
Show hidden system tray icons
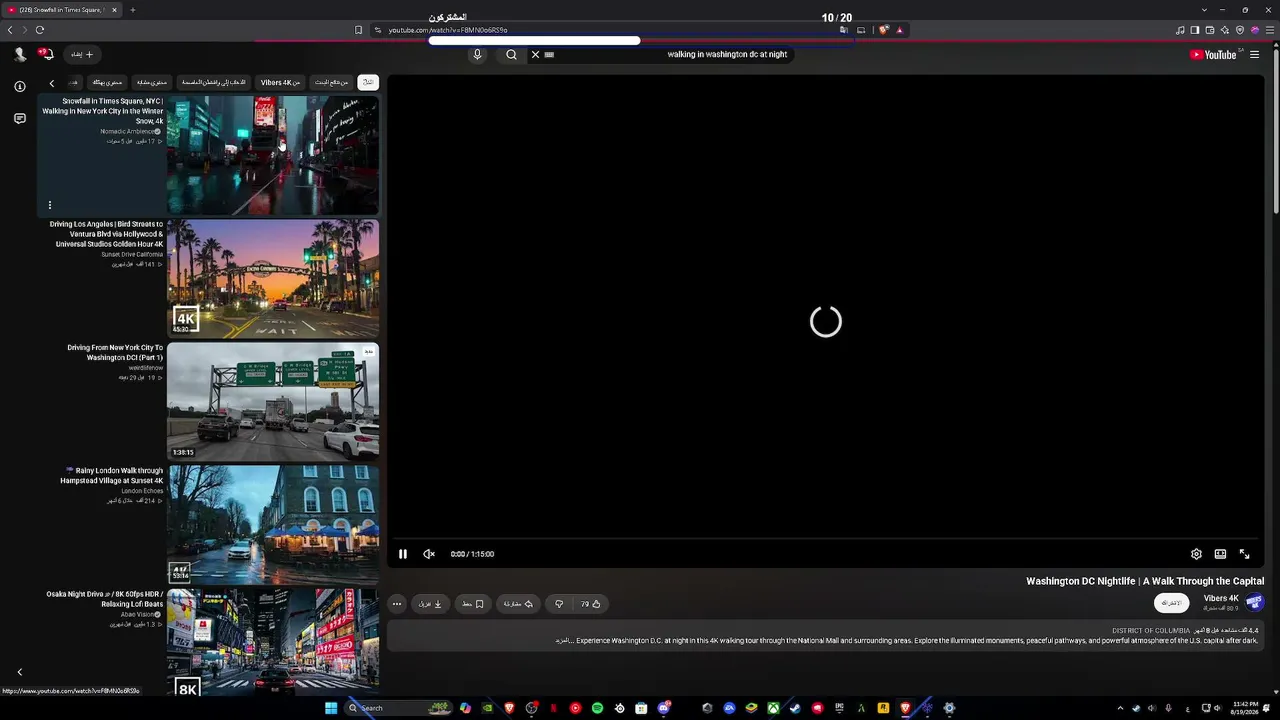pos(1120,708)
